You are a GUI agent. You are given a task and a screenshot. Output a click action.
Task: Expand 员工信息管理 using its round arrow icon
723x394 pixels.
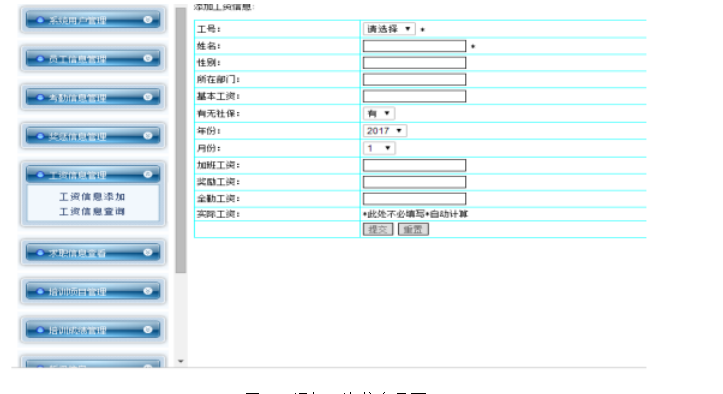pyautogui.click(x=148, y=58)
